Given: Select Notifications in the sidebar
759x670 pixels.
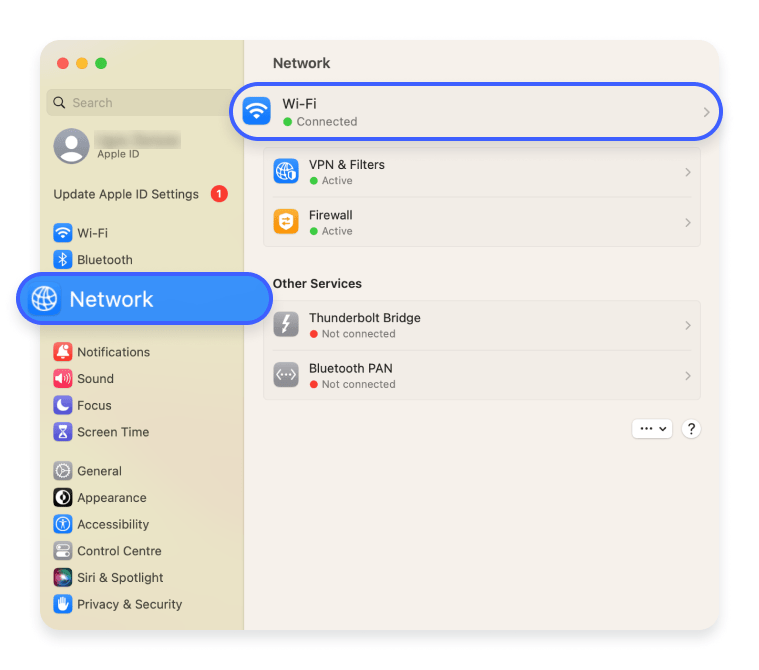Looking at the screenshot, I should click(113, 352).
